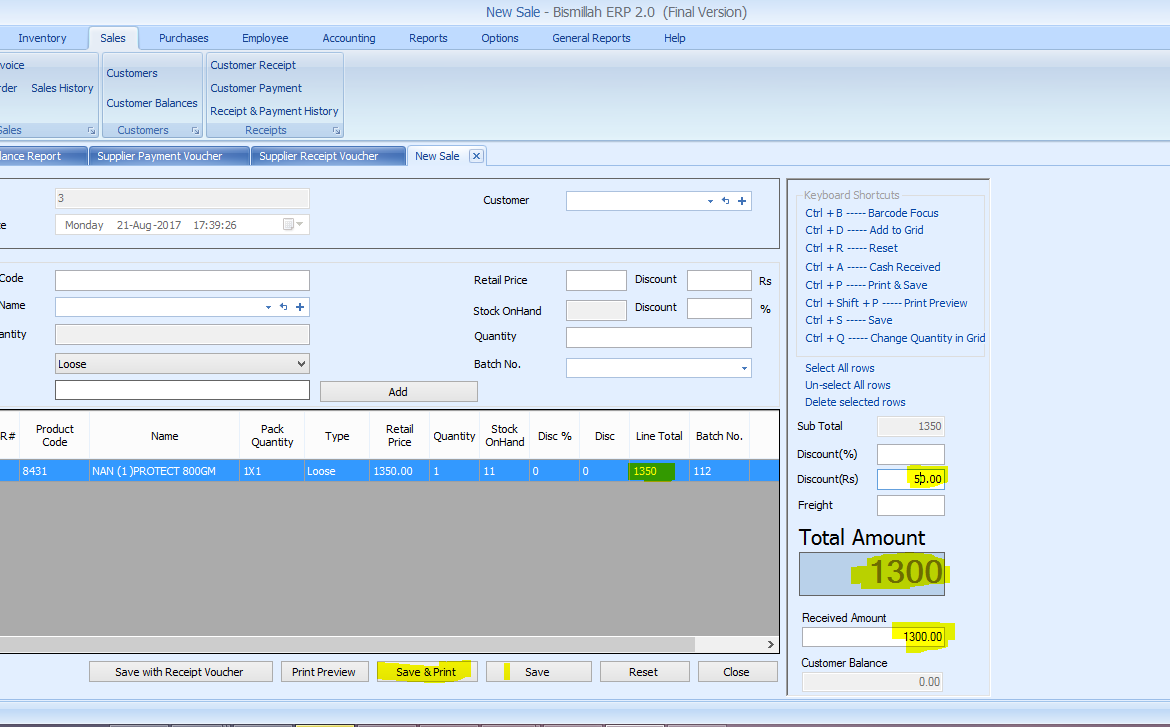Click the Receipts group dialog launcher icon
The height and width of the screenshot is (727, 1170).
pyautogui.click(x=335, y=131)
